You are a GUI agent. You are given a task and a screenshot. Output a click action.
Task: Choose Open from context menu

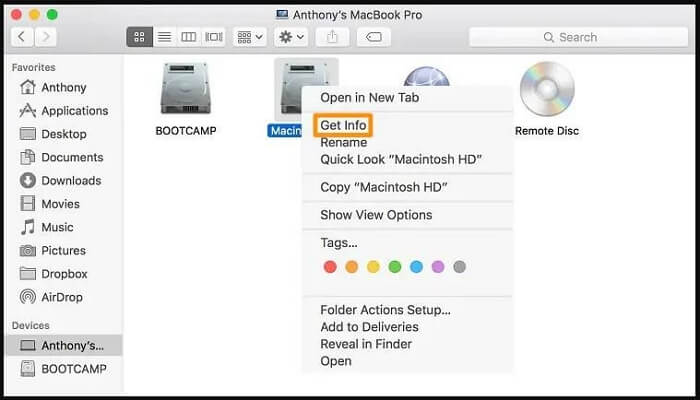(x=336, y=361)
